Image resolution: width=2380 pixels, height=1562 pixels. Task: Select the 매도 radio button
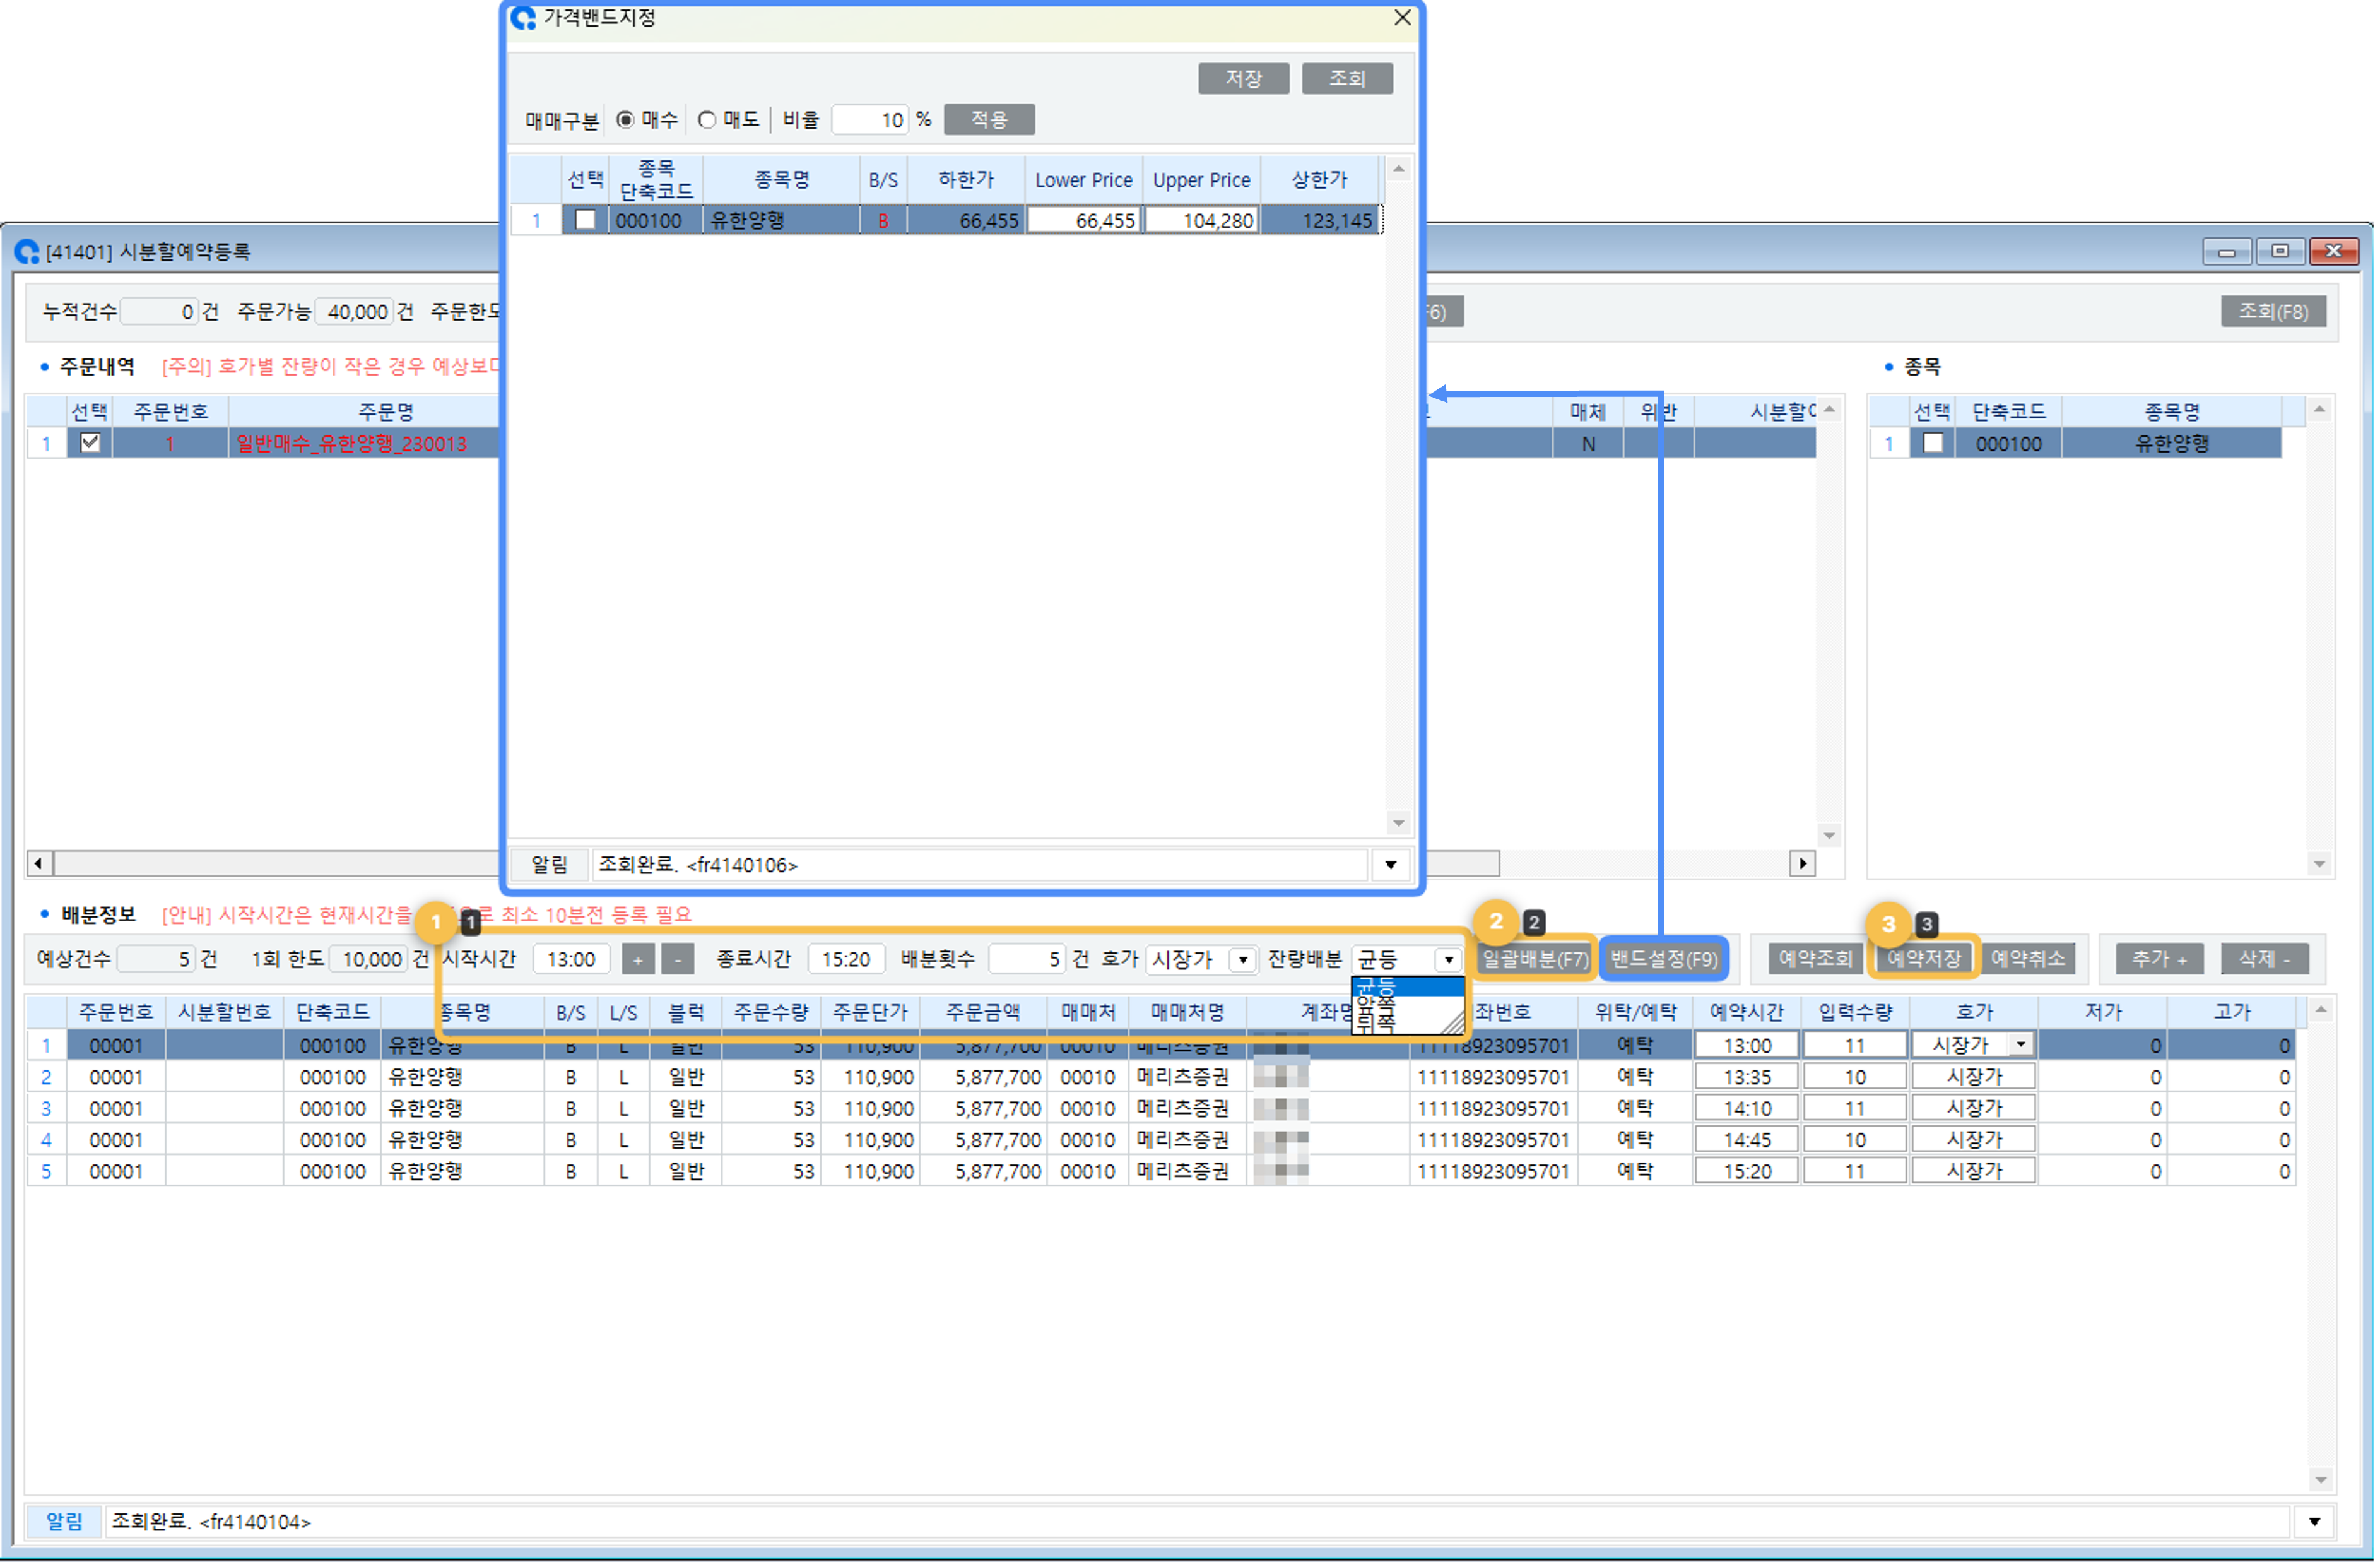pos(708,120)
